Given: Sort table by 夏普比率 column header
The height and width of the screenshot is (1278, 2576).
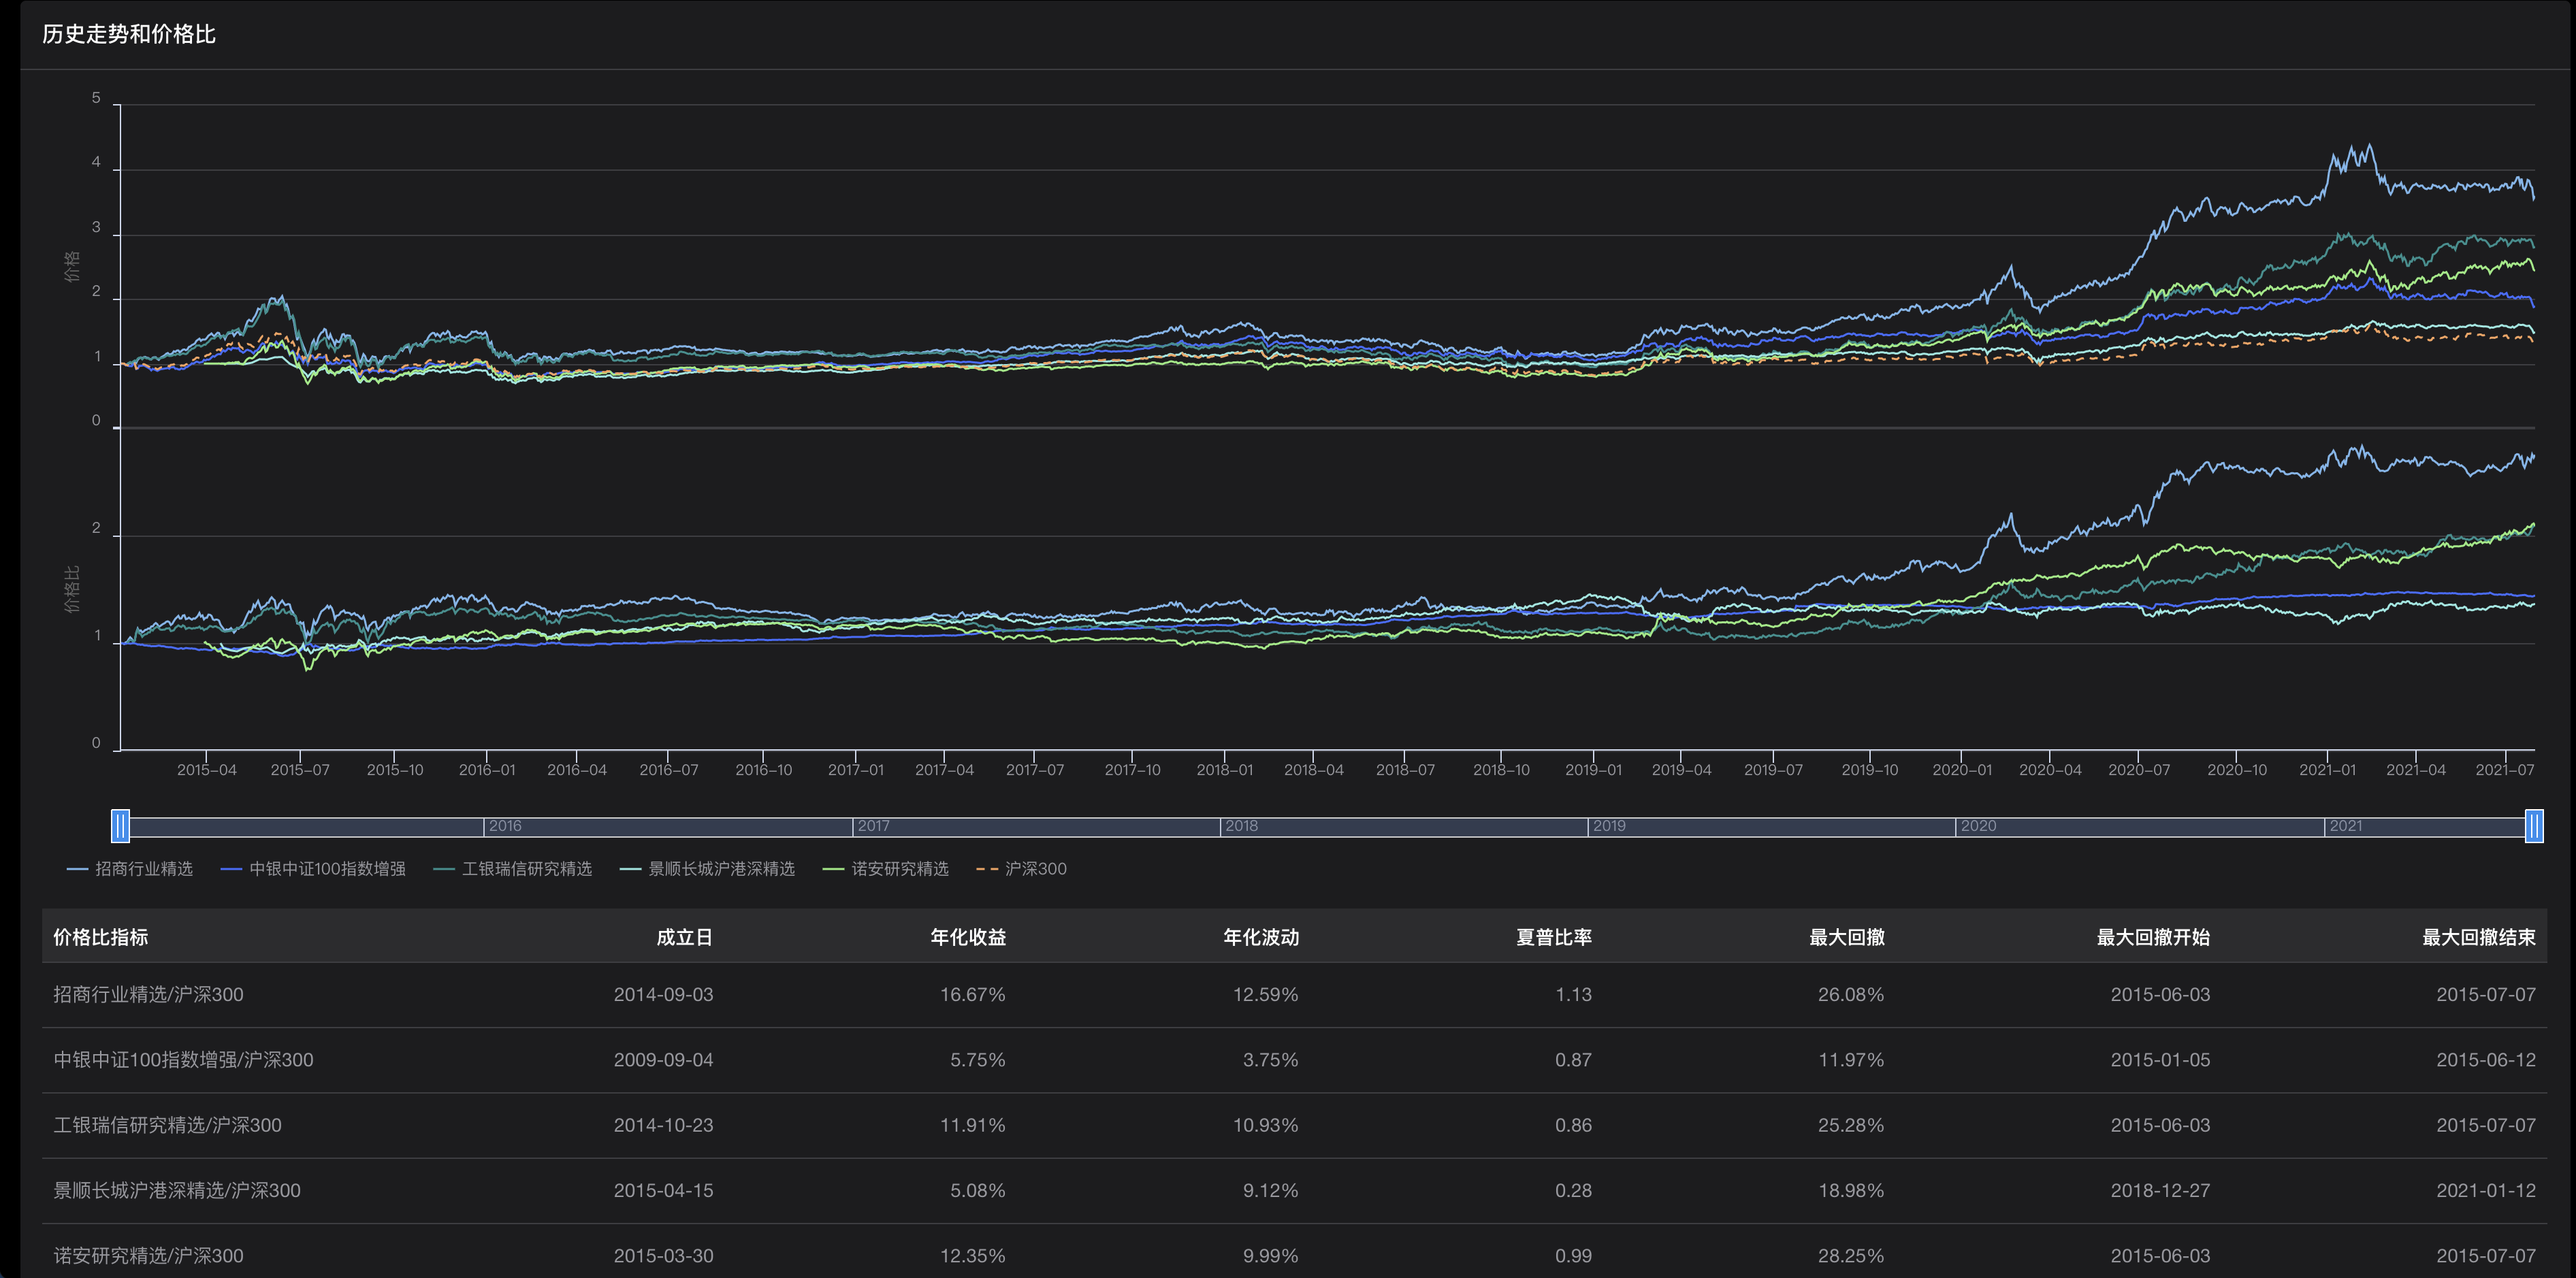Looking at the screenshot, I should pos(1553,937).
